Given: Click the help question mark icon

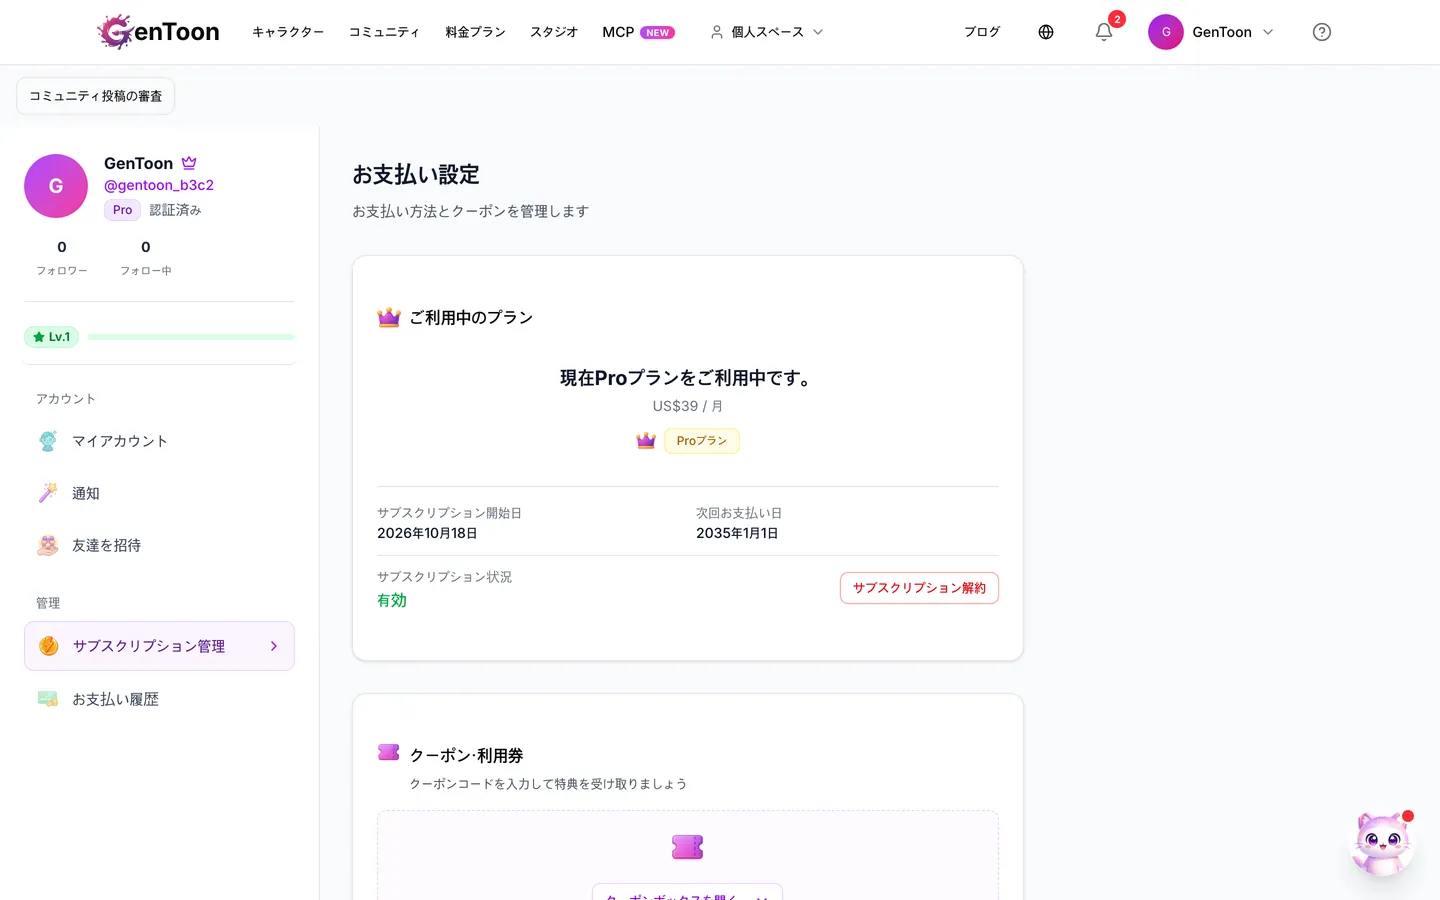Looking at the screenshot, I should tap(1322, 32).
